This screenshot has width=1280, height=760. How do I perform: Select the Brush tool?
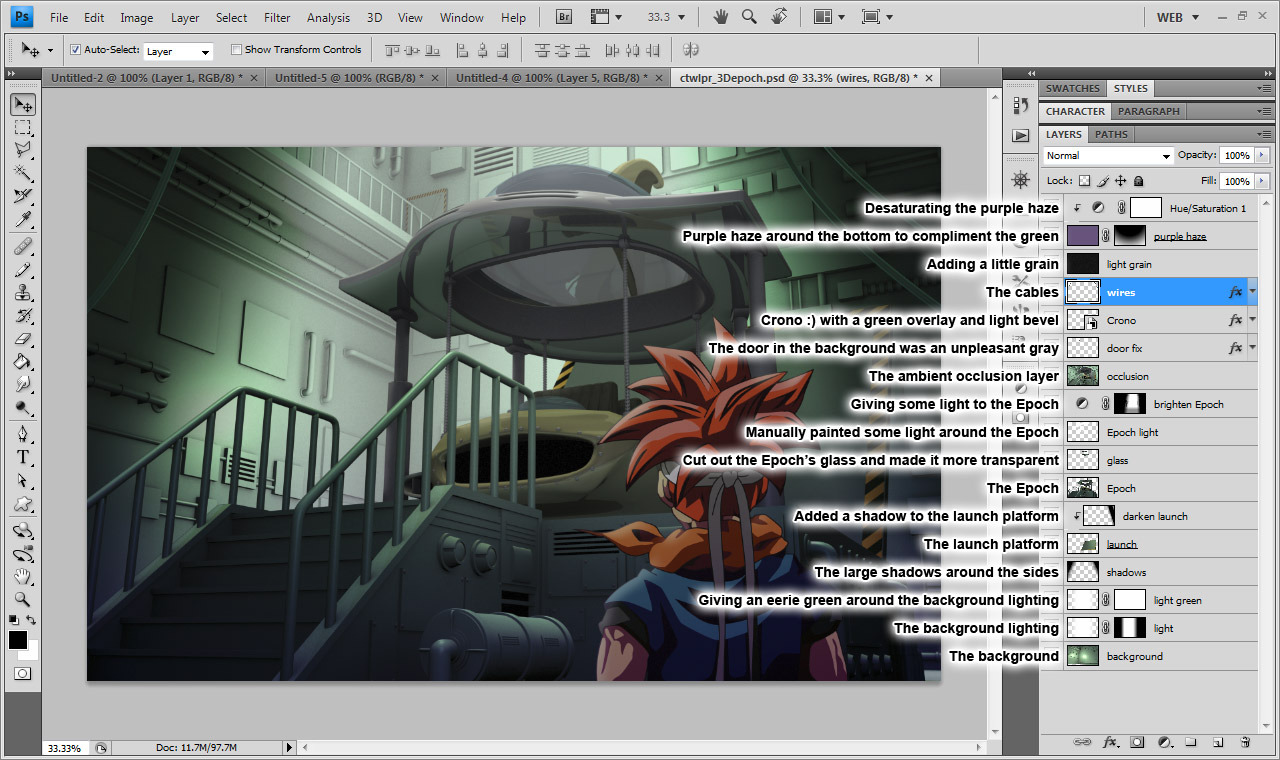23,269
